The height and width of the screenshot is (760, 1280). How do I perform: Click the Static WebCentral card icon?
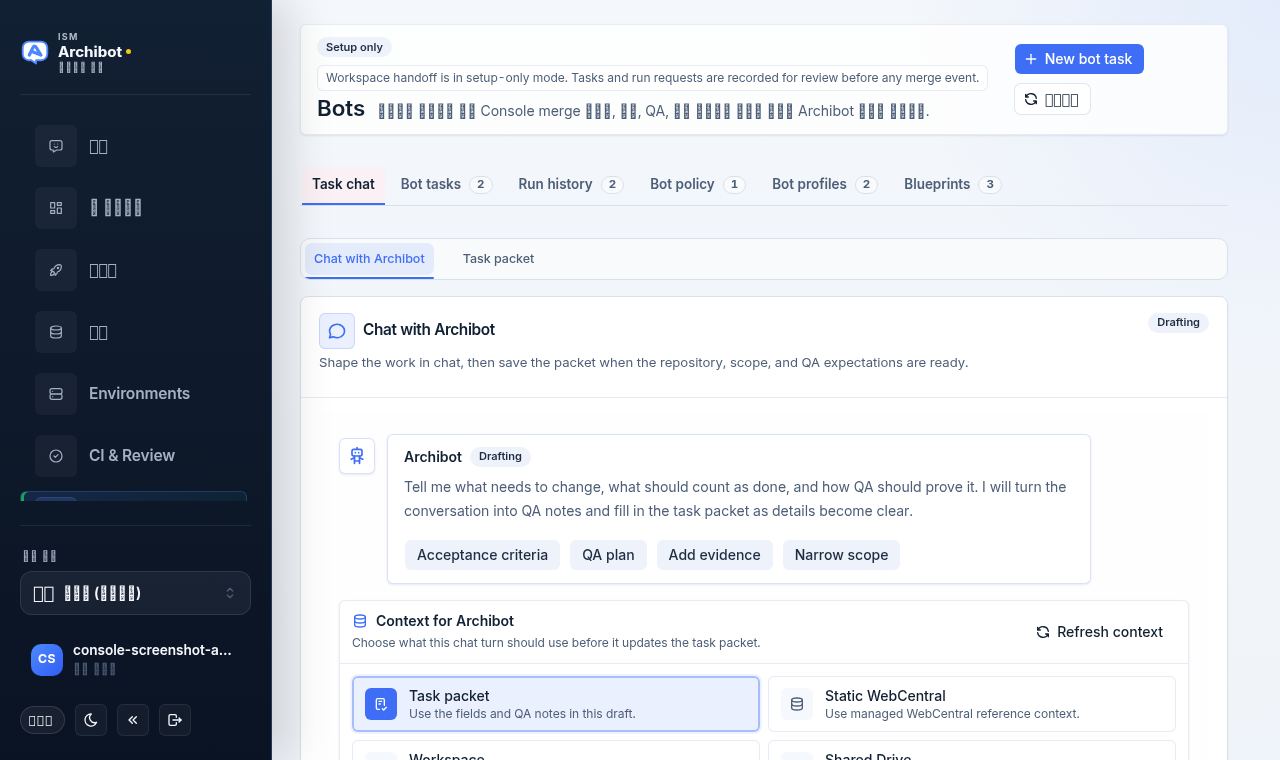pyautogui.click(x=797, y=704)
